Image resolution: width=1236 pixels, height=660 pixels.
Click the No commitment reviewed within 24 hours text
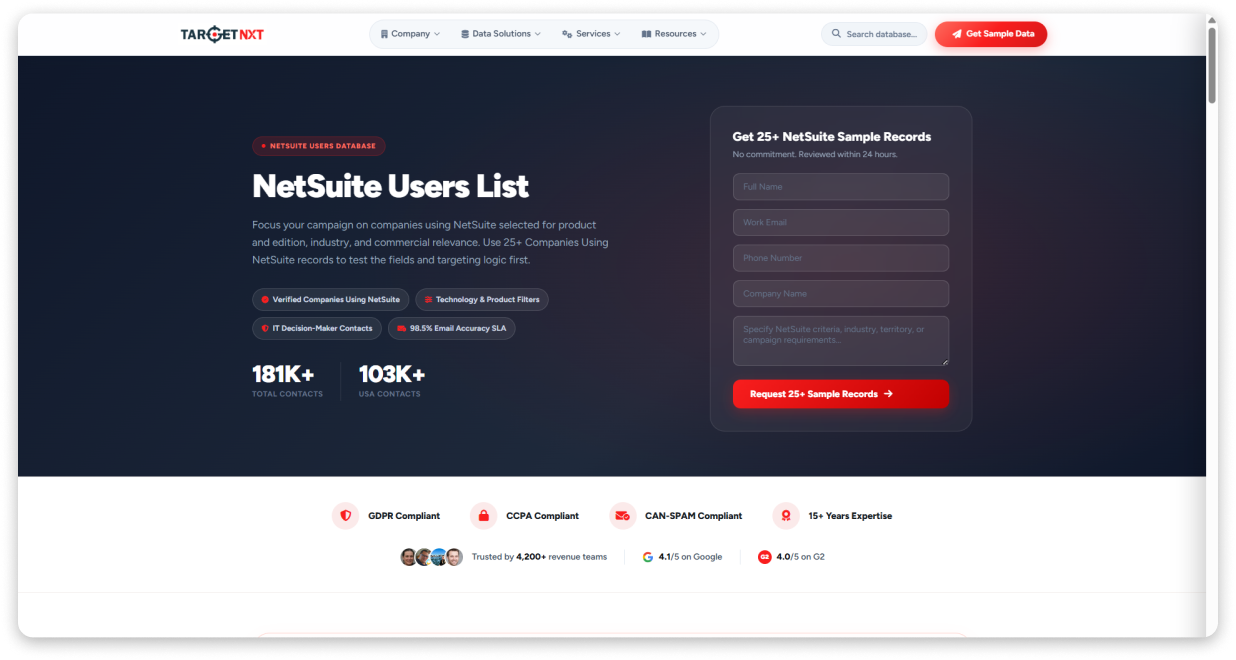click(815, 155)
